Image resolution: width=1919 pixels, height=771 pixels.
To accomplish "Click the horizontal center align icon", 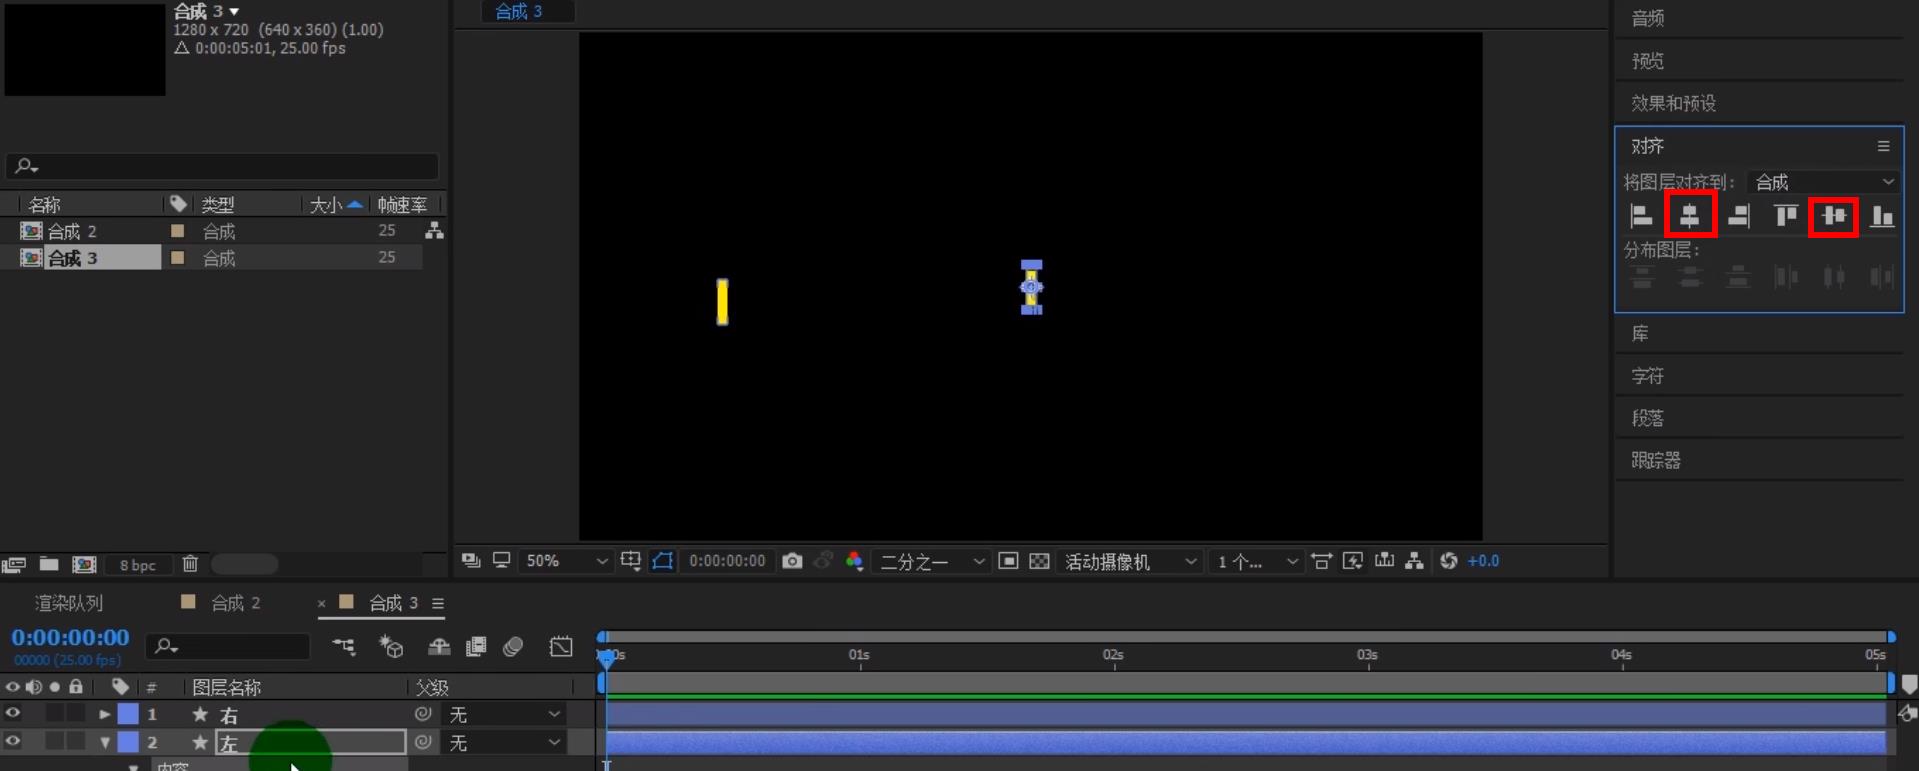I will tap(1690, 216).
